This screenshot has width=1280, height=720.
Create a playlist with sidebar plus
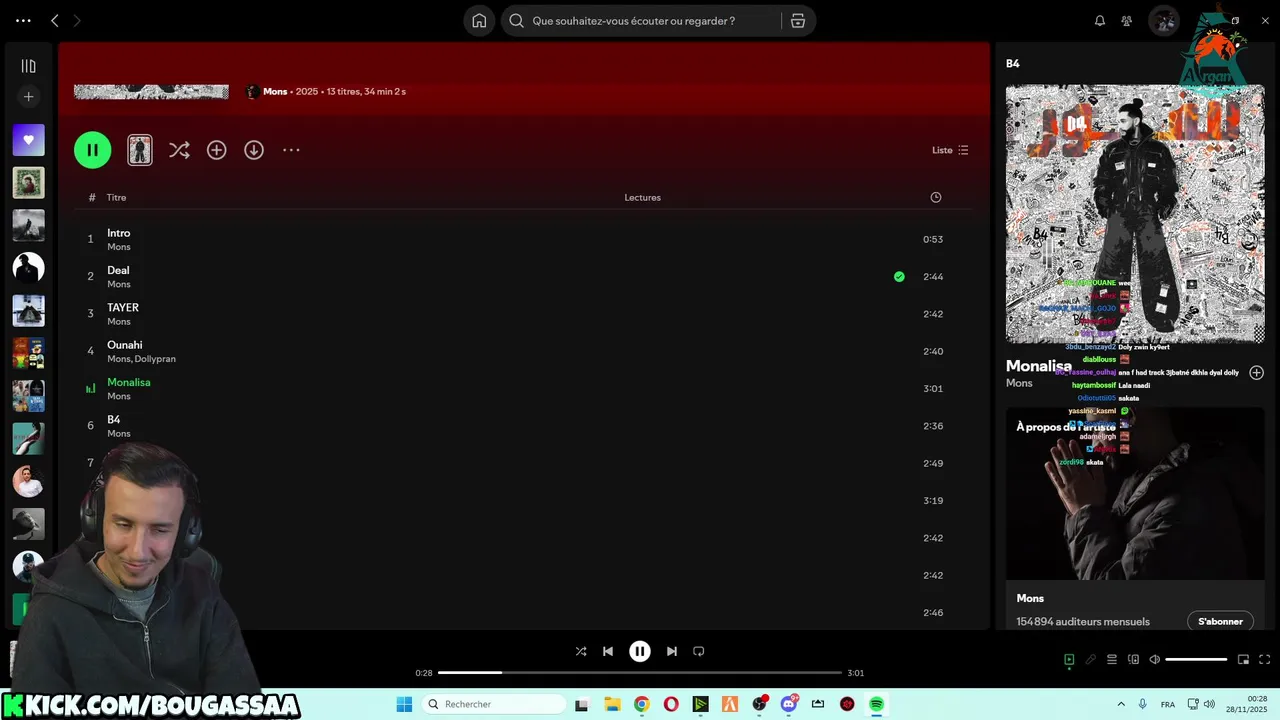28,97
